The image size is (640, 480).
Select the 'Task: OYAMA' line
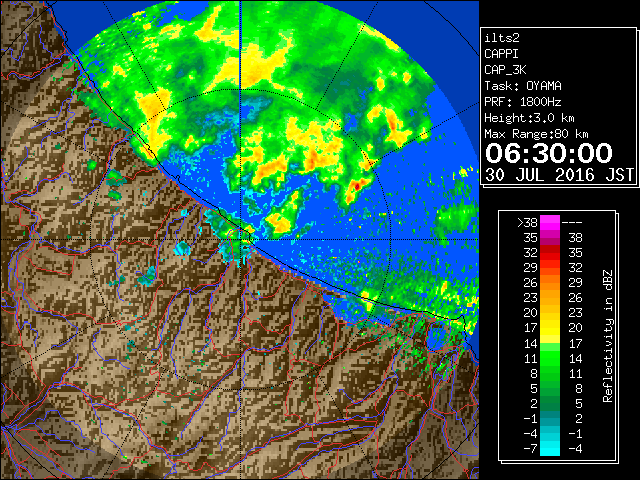point(523,86)
